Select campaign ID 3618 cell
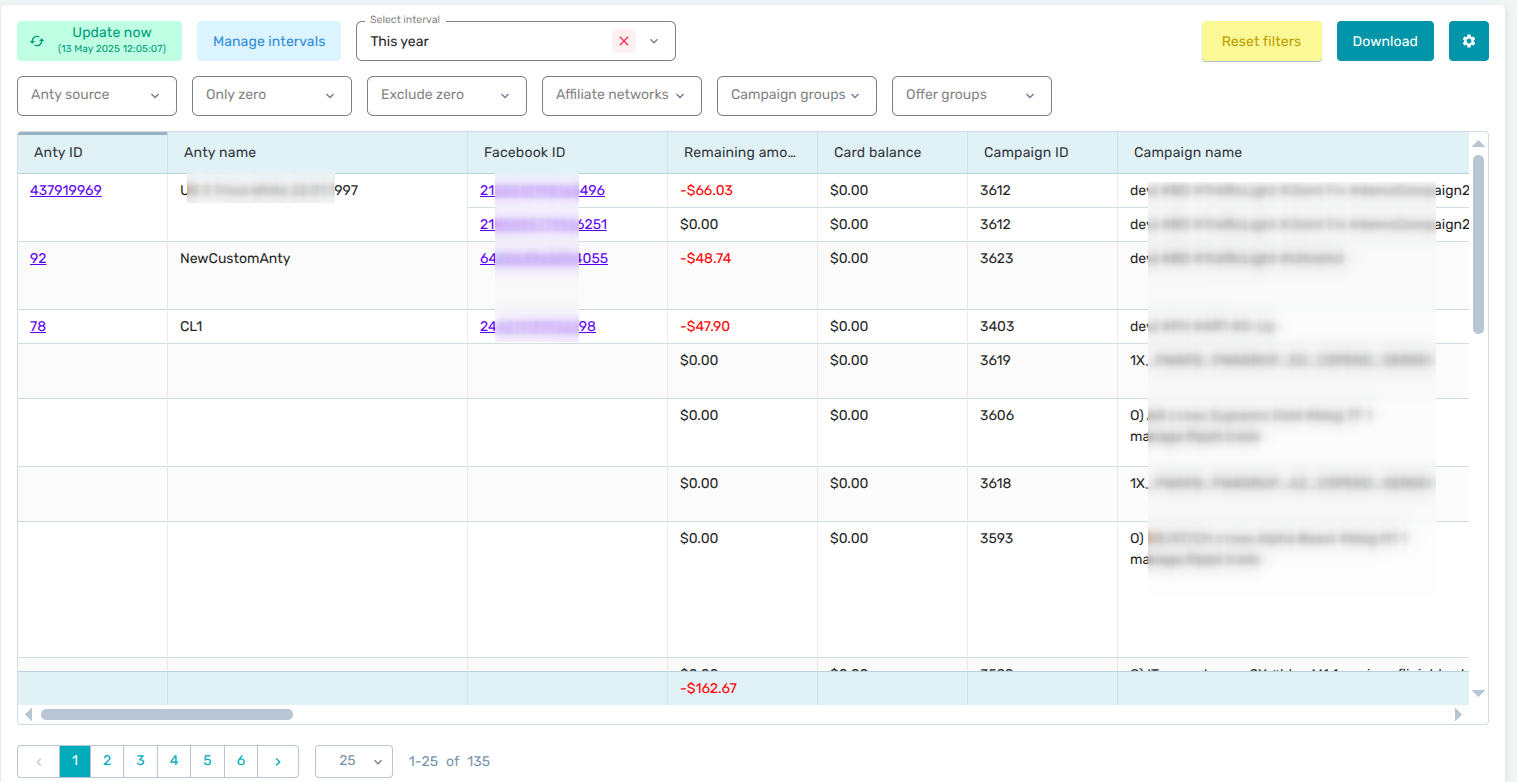 tap(1042, 494)
